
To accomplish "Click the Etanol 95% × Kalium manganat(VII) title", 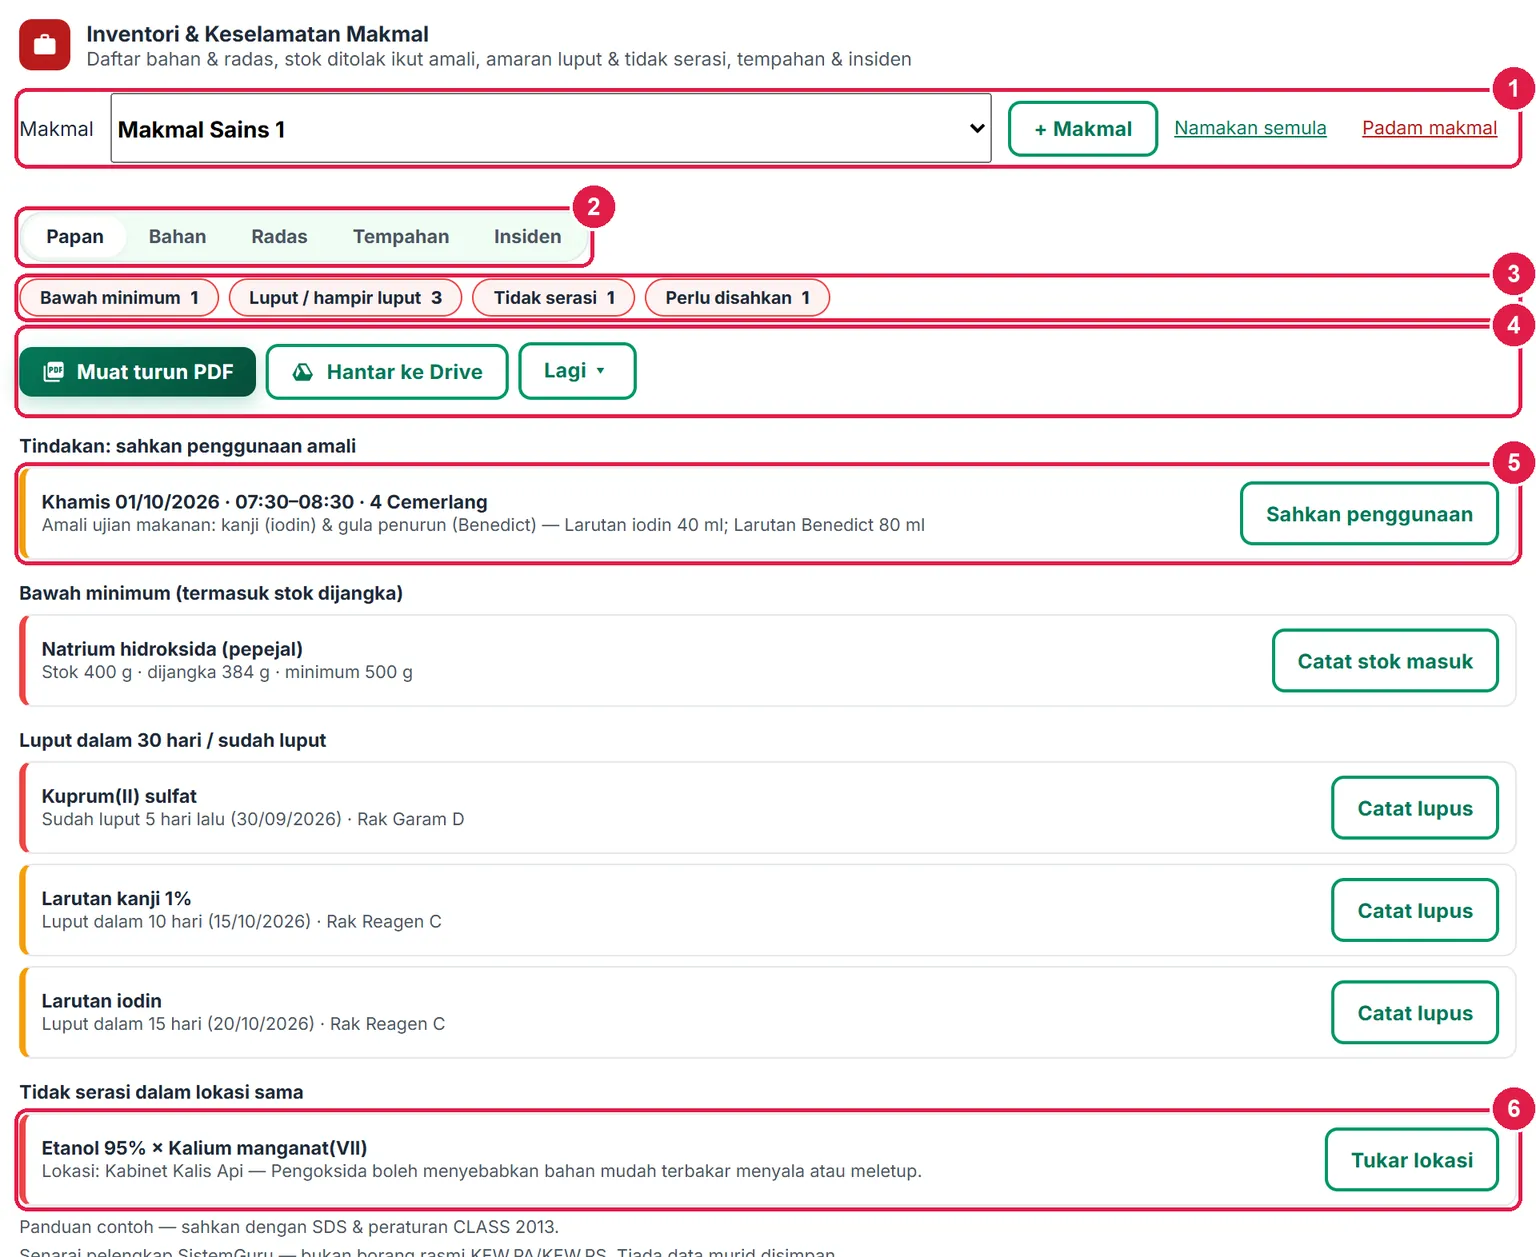I will pyautogui.click(x=204, y=1148).
